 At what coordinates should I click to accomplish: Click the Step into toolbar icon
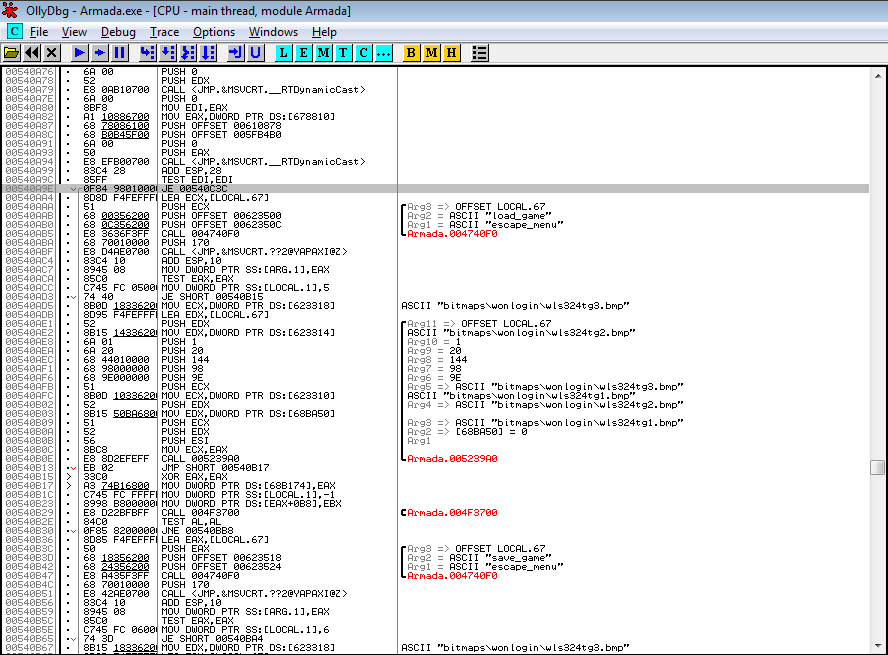(147, 53)
